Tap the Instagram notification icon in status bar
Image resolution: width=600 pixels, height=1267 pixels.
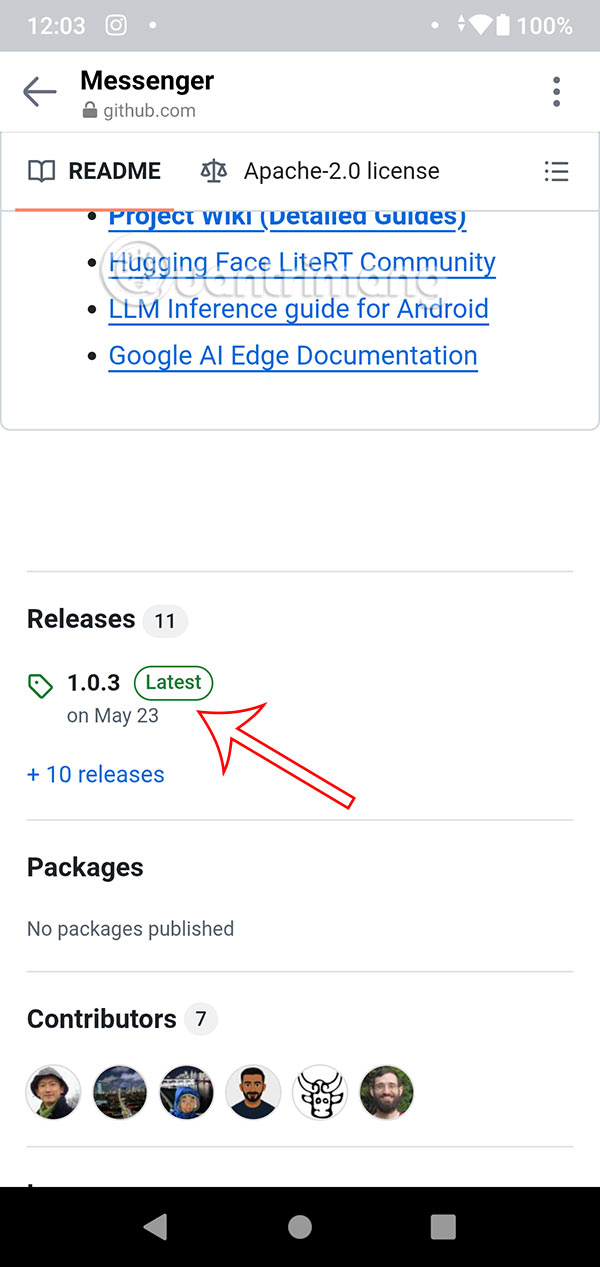click(x=116, y=25)
